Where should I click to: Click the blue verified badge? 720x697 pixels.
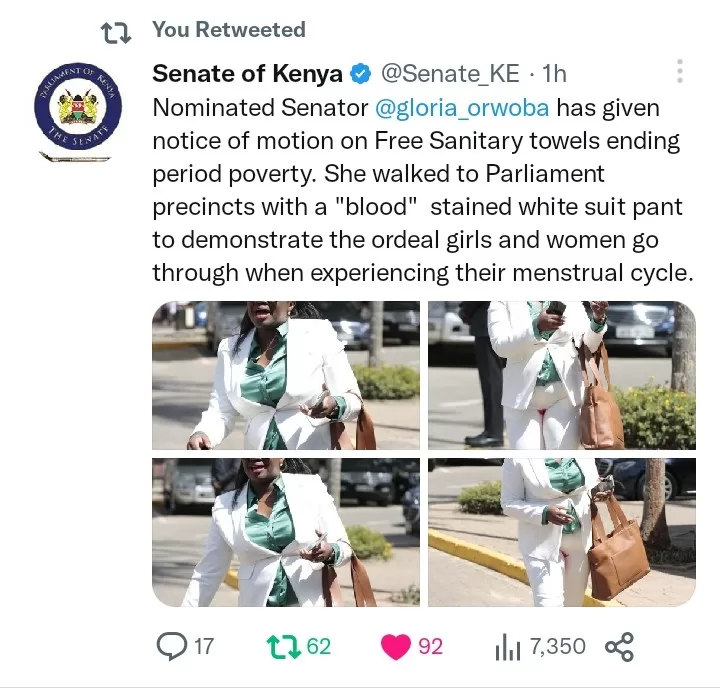click(x=361, y=74)
